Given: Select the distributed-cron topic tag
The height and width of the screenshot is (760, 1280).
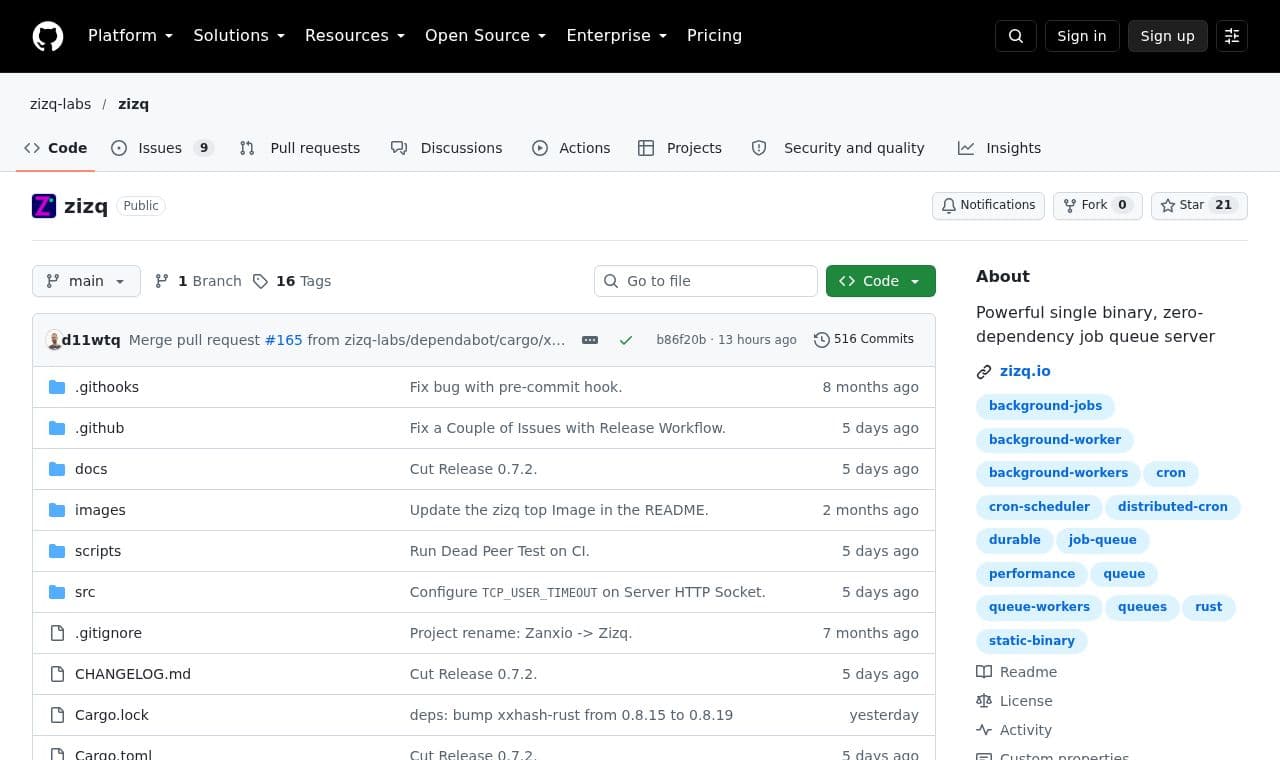Looking at the screenshot, I should point(1172,507).
